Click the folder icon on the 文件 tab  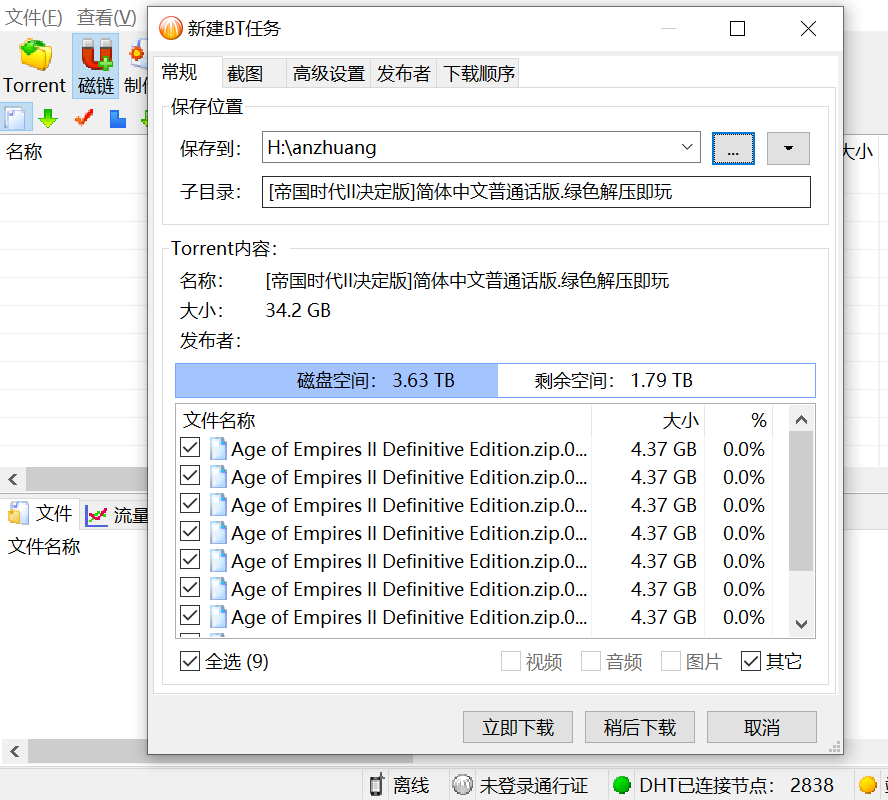(18, 514)
